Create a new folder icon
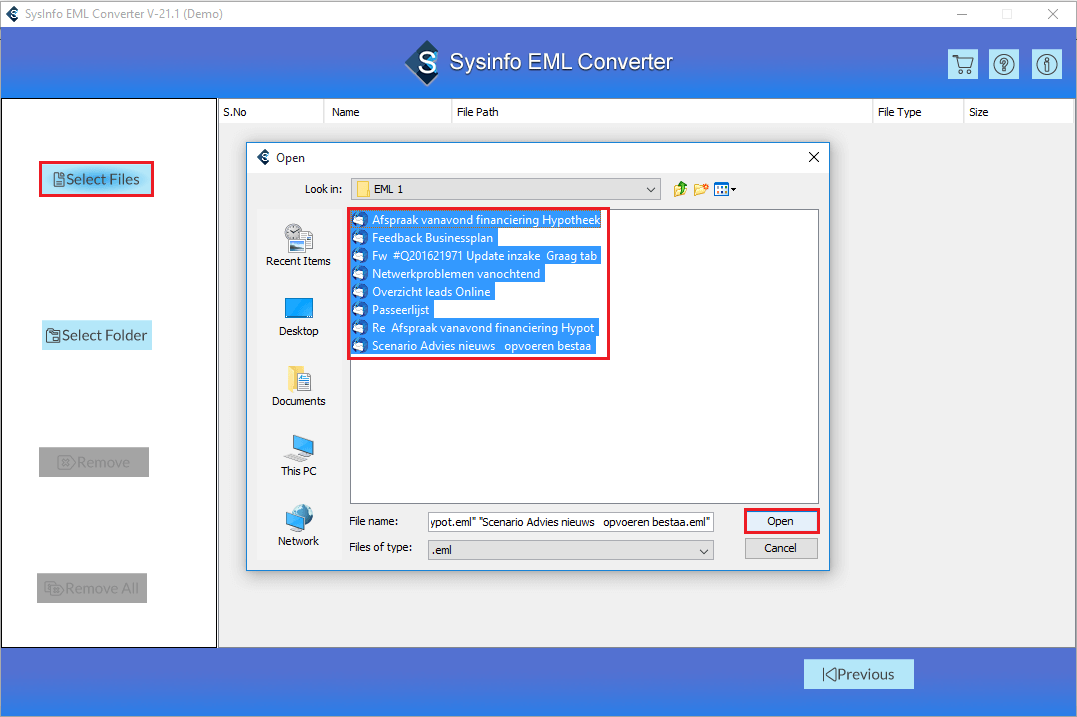Image resolution: width=1077 pixels, height=717 pixels. point(701,190)
